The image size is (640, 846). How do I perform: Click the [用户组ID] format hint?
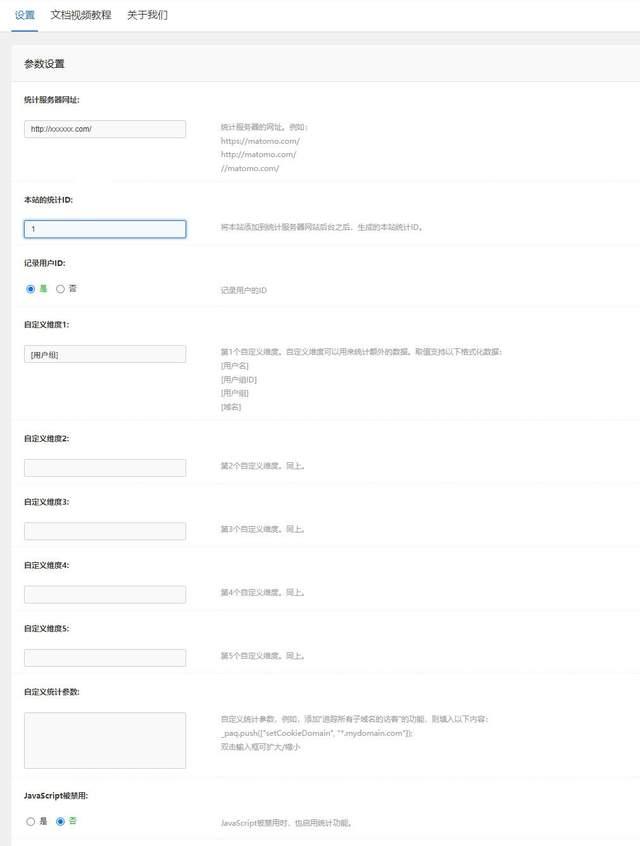[x=239, y=379]
